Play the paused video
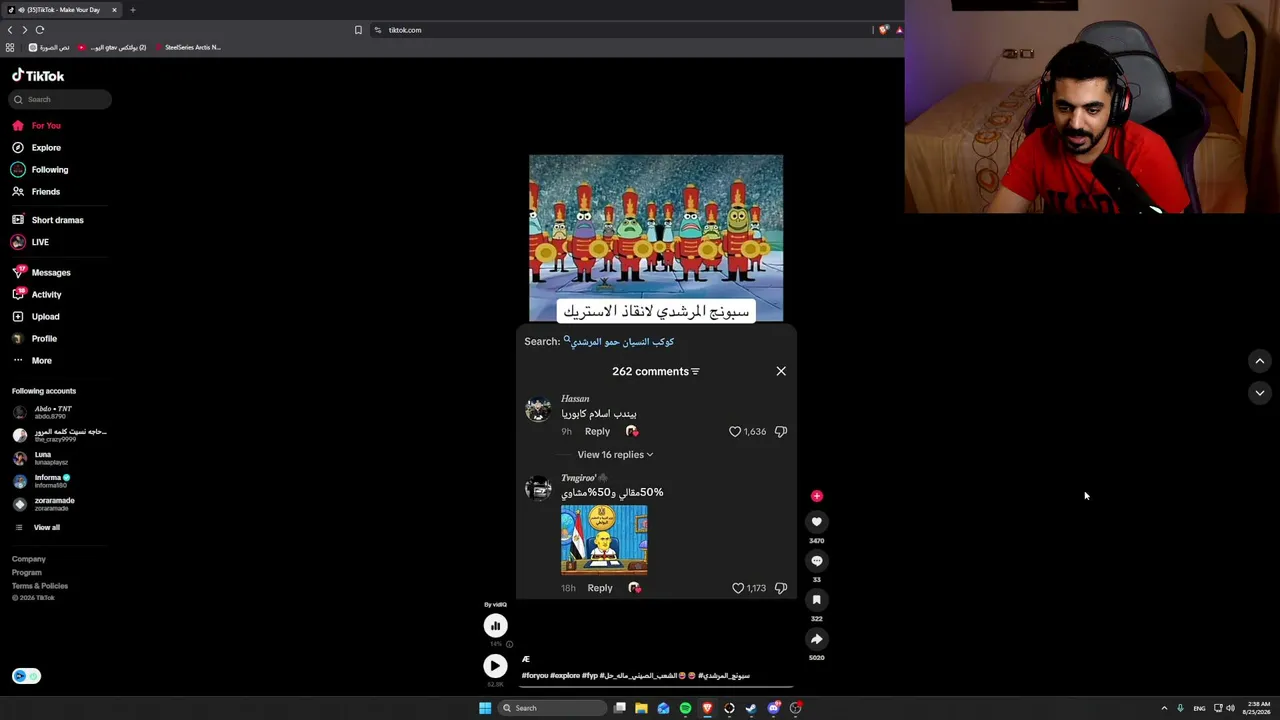Viewport: 1280px width, 720px height. click(495, 666)
